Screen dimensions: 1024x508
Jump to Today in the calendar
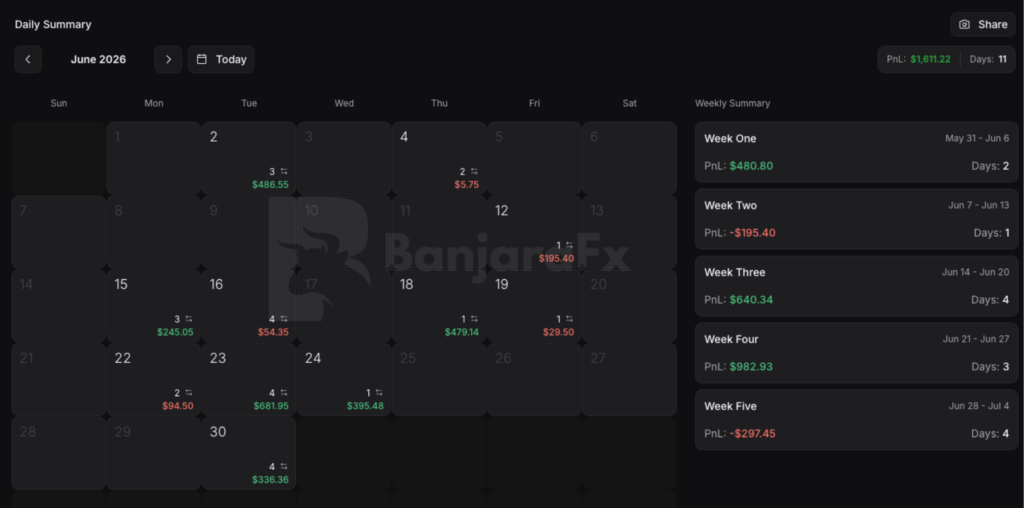point(221,59)
